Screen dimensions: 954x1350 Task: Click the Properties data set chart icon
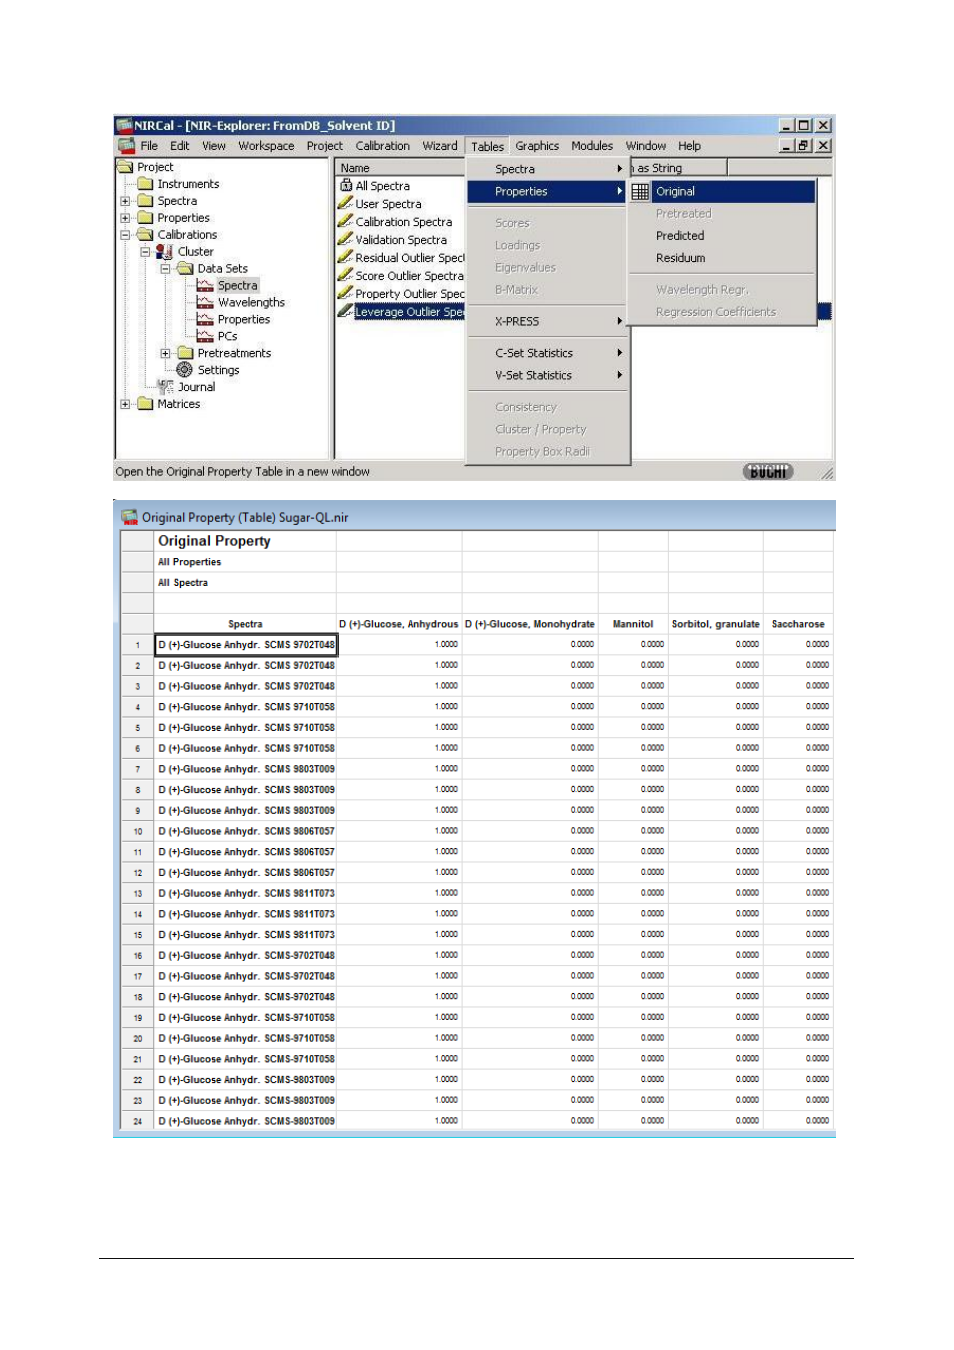coord(205,319)
